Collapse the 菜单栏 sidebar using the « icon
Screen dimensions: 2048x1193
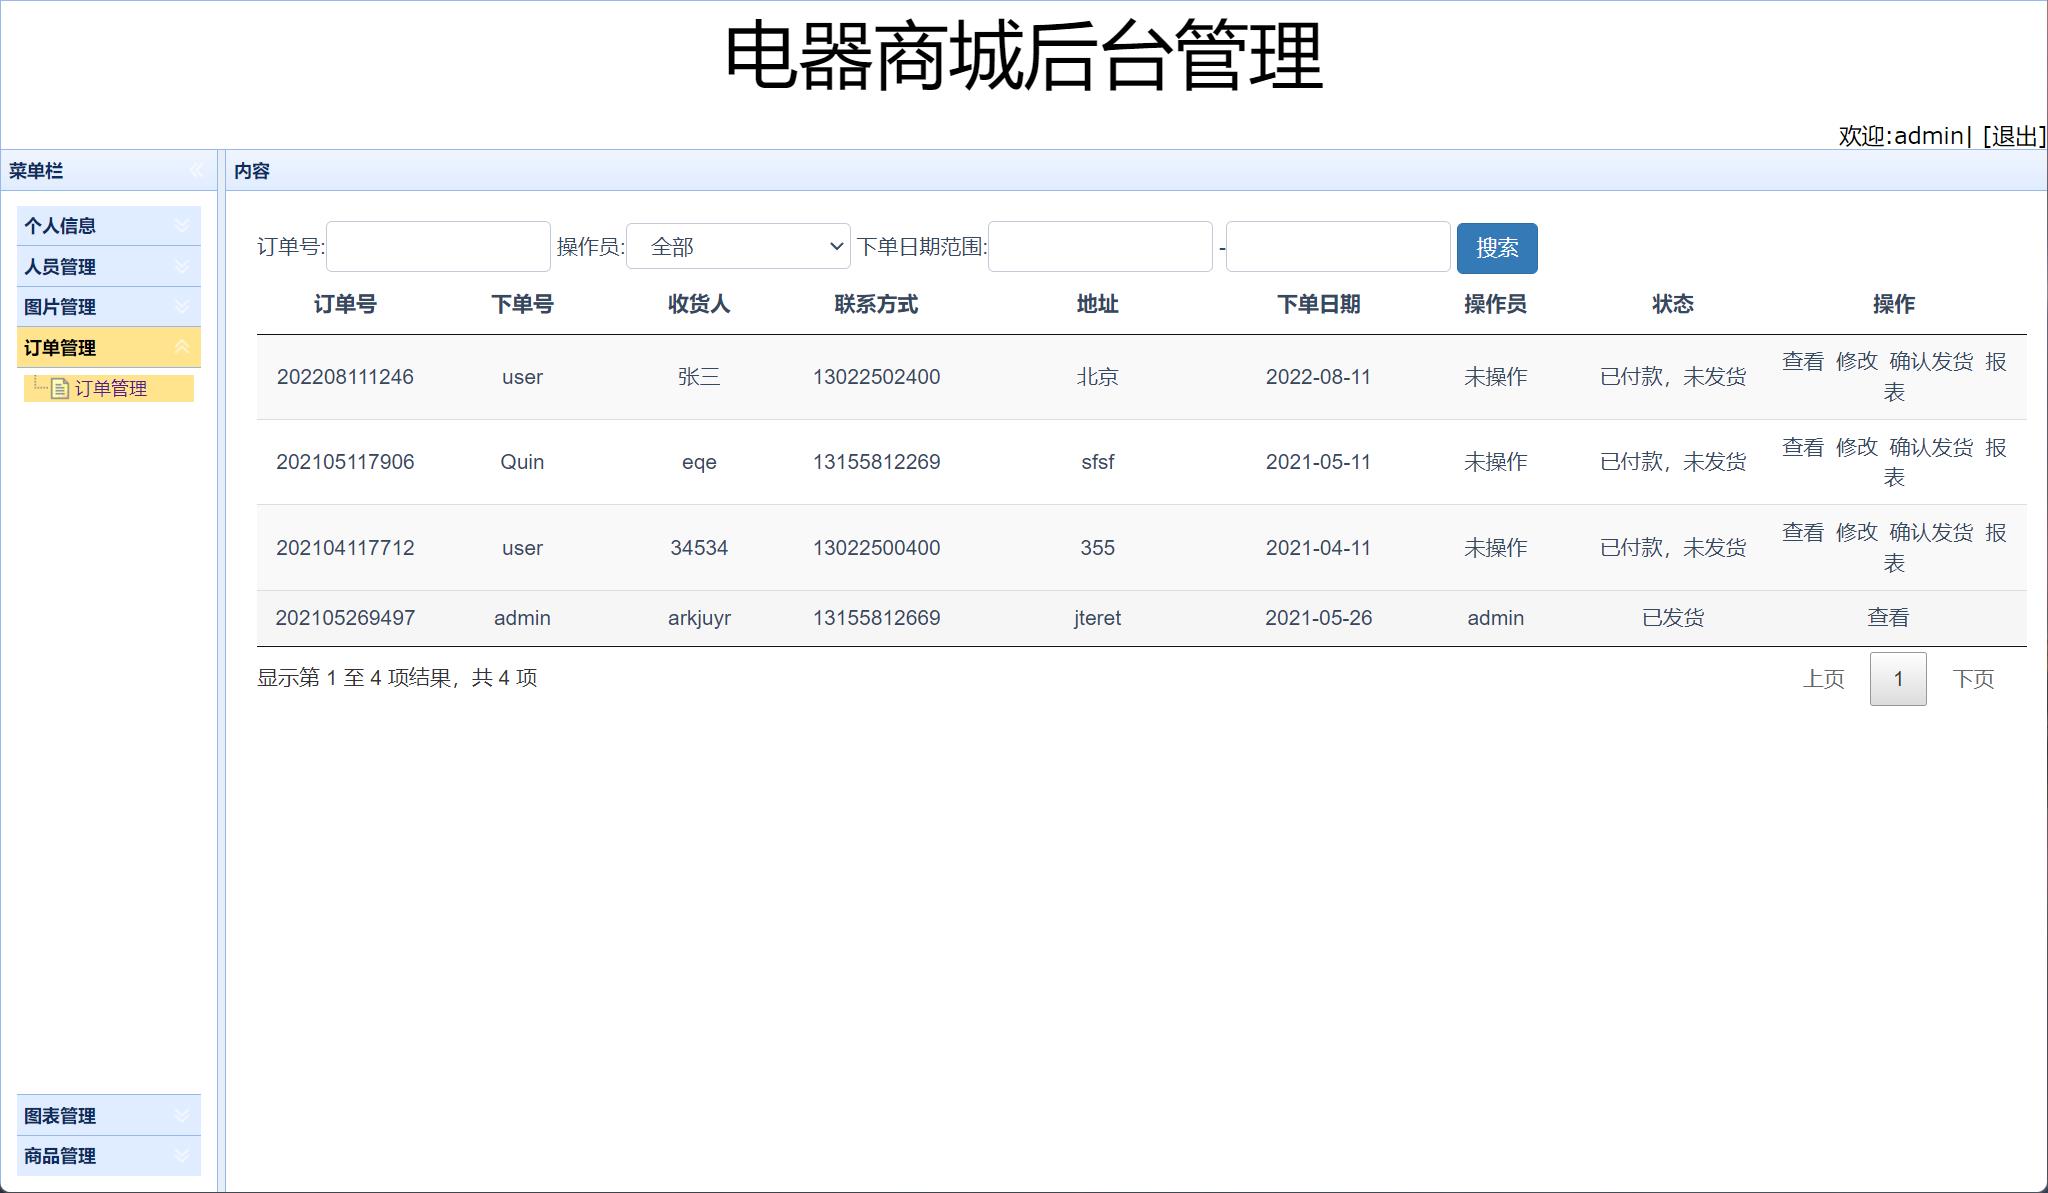tap(198, 171)
